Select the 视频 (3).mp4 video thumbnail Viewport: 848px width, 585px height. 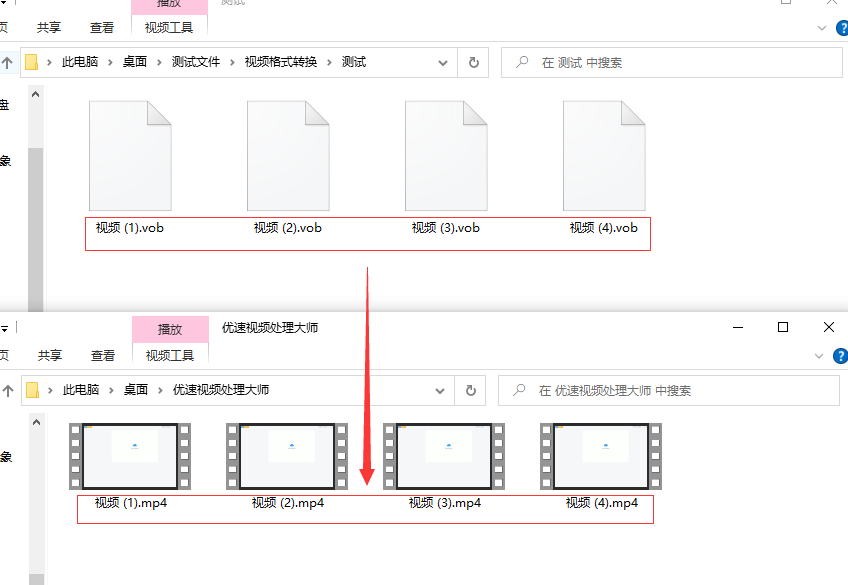[x=443, y=456]
